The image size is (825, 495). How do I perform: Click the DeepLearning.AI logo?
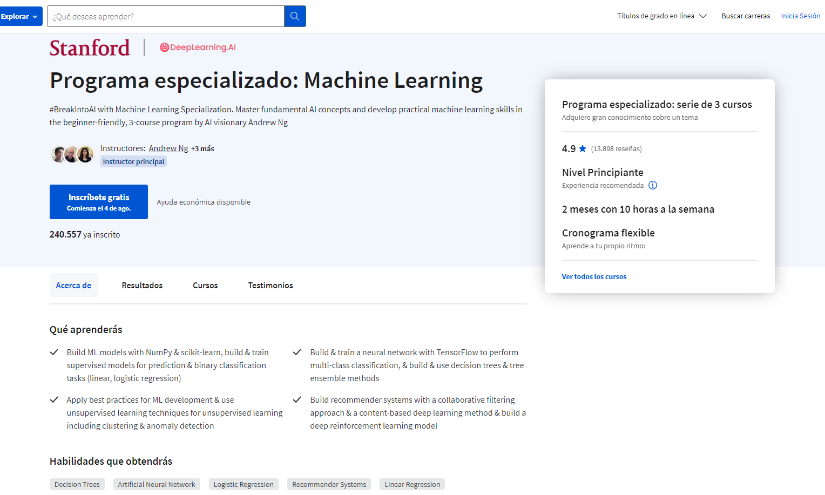click(x=198, y=47)
